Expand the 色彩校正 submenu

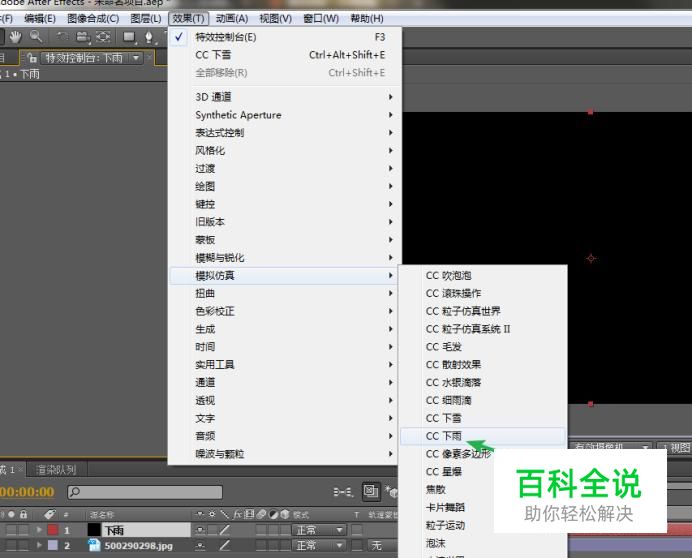pos(285,311)
